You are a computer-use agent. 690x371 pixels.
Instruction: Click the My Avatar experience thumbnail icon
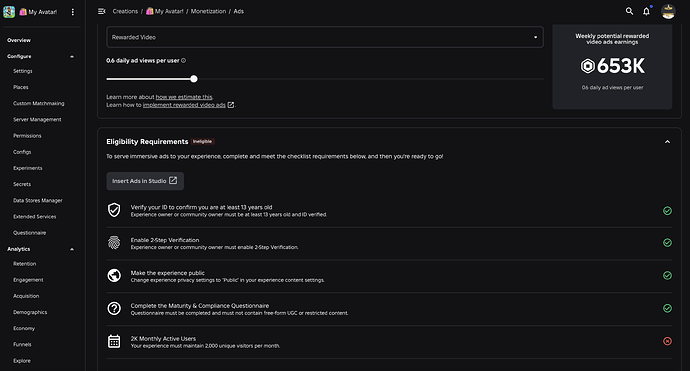pyautogui.click(x=9, y=12)
